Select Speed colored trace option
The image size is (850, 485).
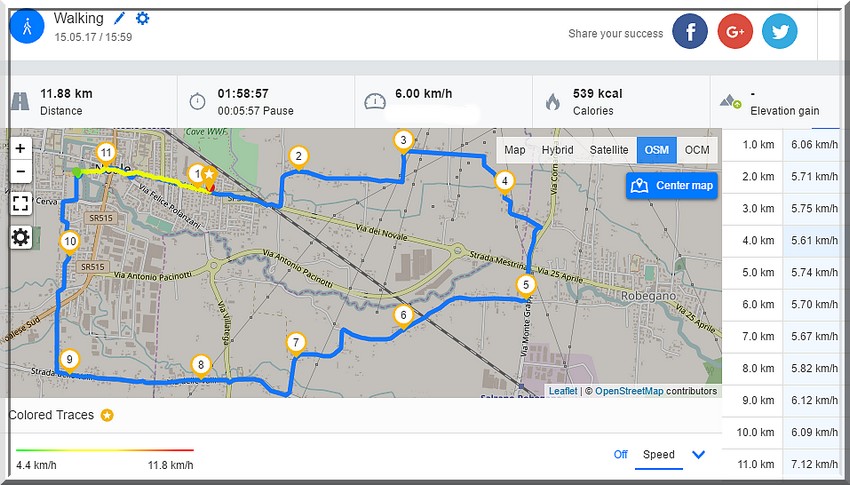[x=658, y=454]
